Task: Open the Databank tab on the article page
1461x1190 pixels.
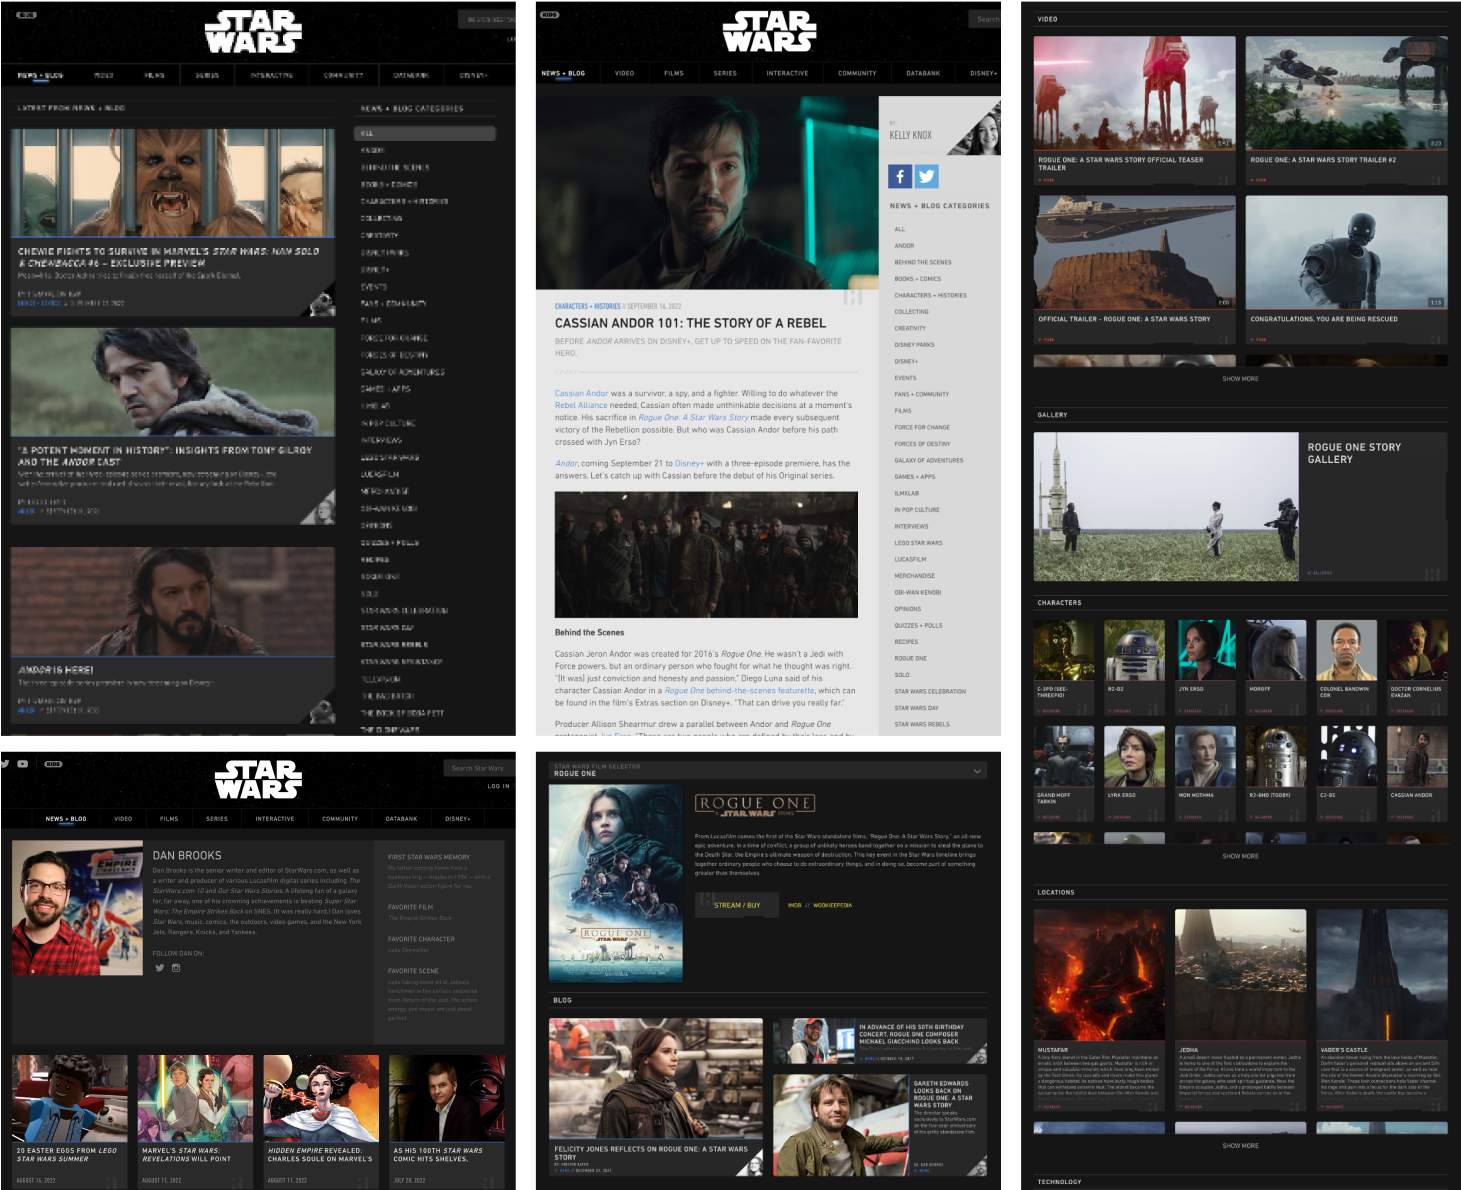Action: (923, 73)
